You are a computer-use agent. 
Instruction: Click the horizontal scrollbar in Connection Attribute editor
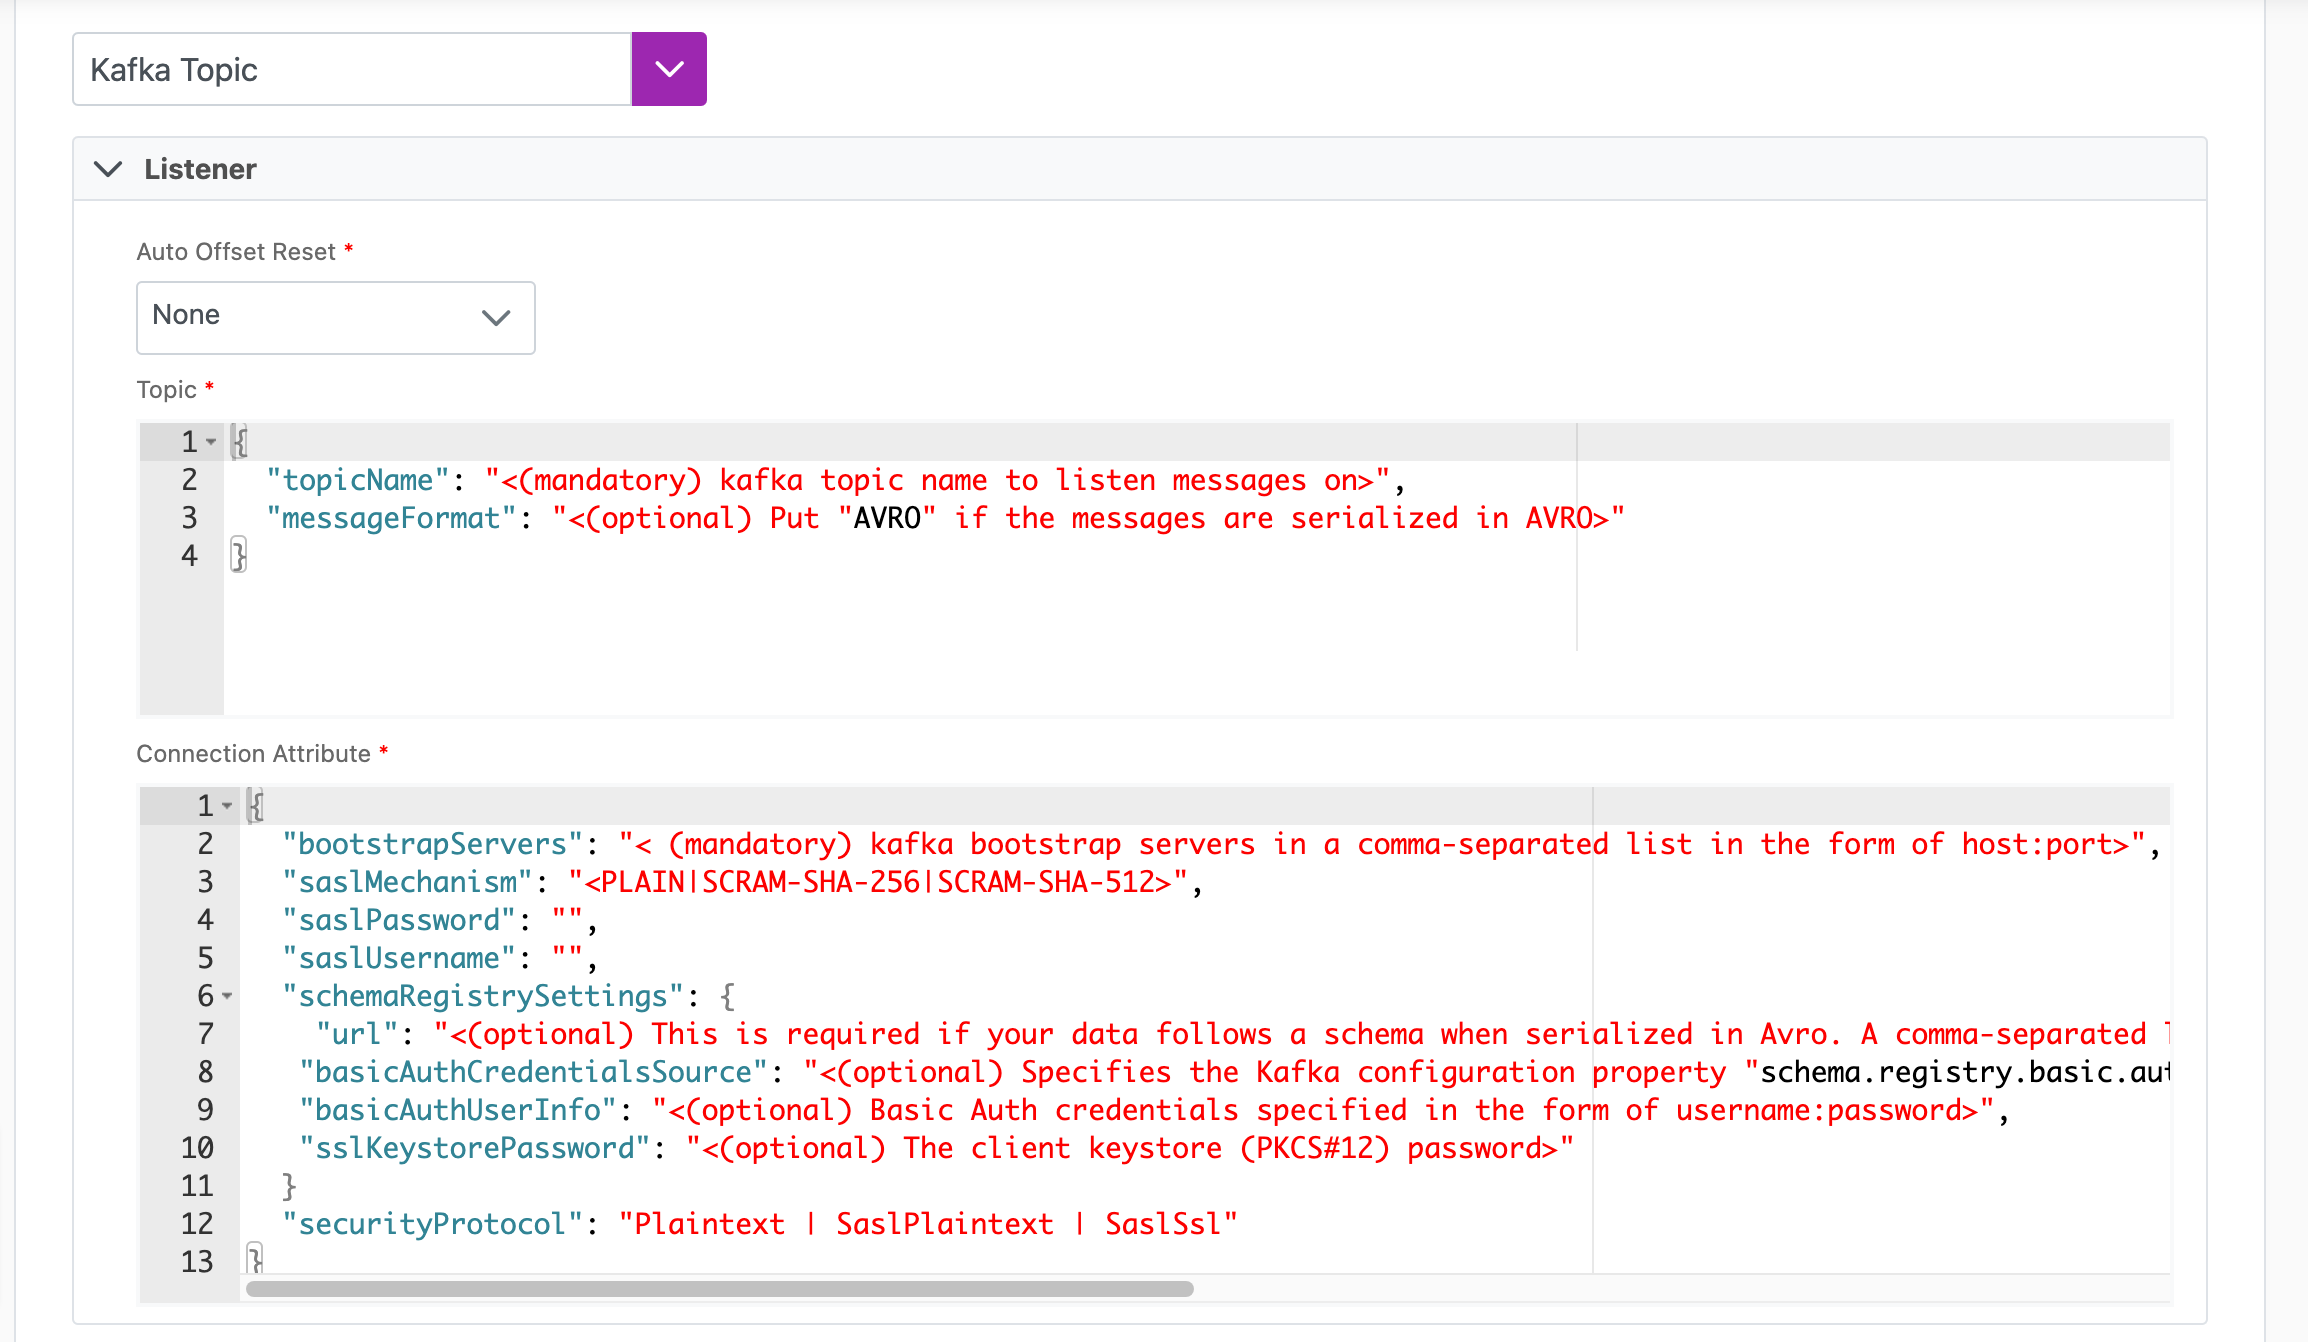[720, 1289]
